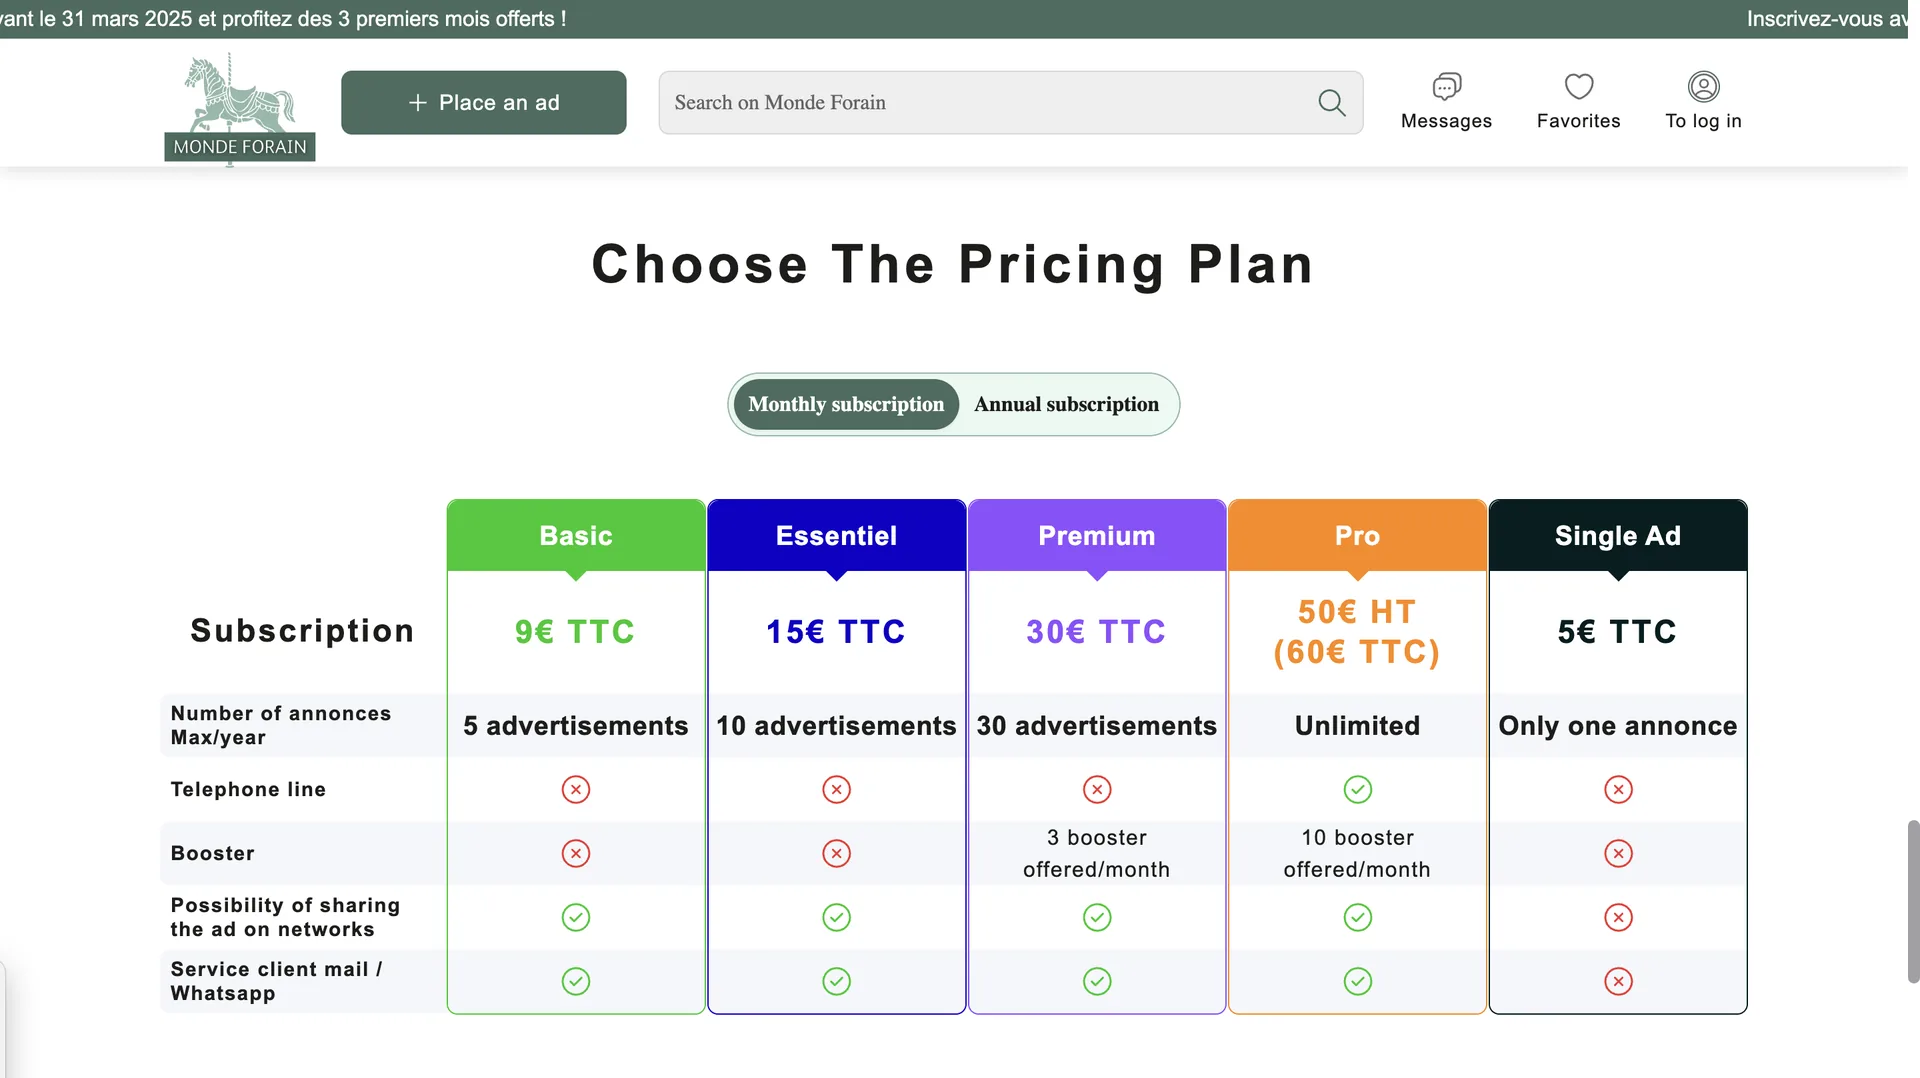Switch to Monthly subscription billing

846,404
